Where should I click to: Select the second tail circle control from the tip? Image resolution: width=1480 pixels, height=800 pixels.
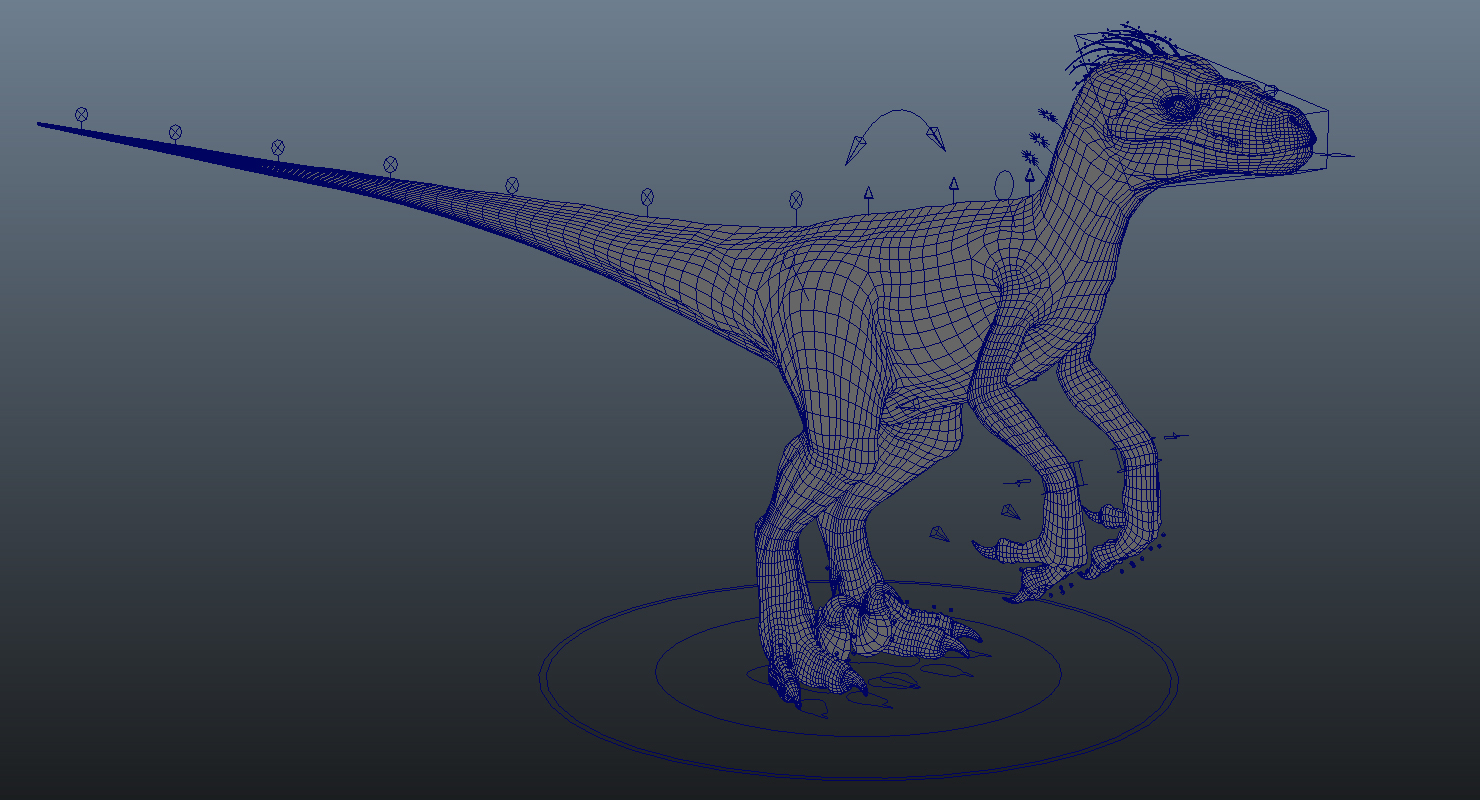(x=175, y=132)
